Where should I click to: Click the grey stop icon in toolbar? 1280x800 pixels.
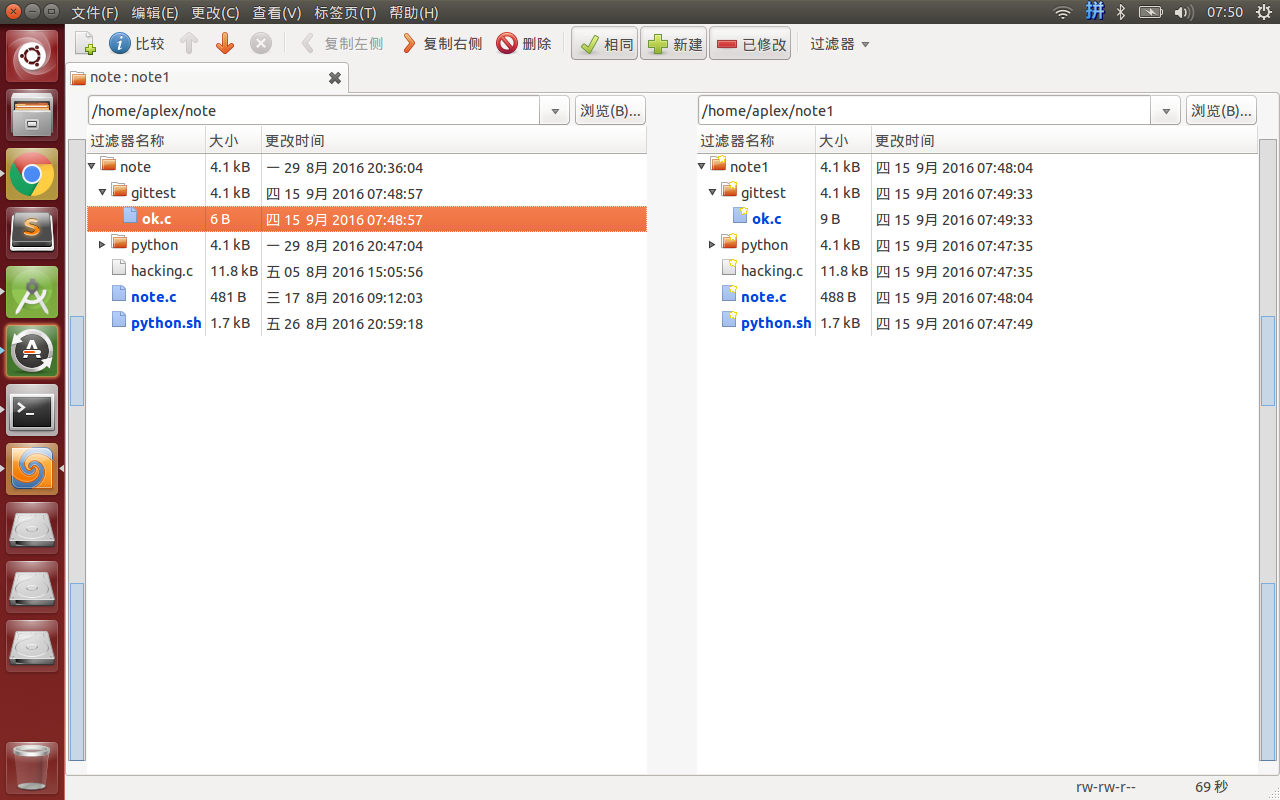coord(260,44)
